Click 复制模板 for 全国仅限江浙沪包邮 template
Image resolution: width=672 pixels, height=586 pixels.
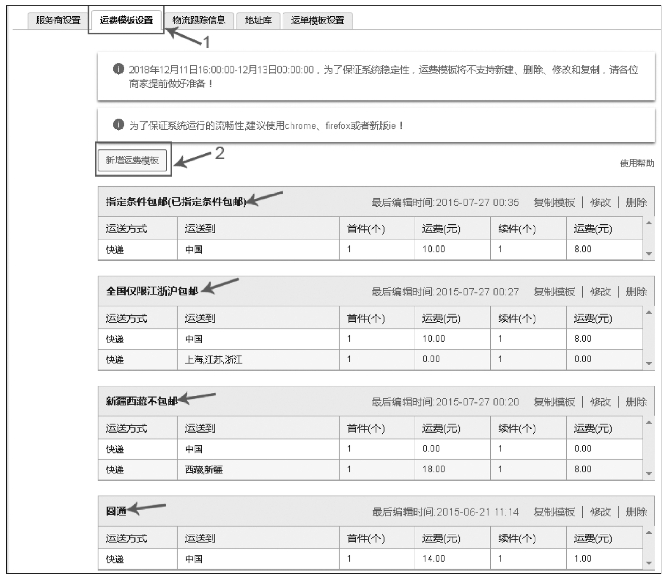click(x=554, y=291)
